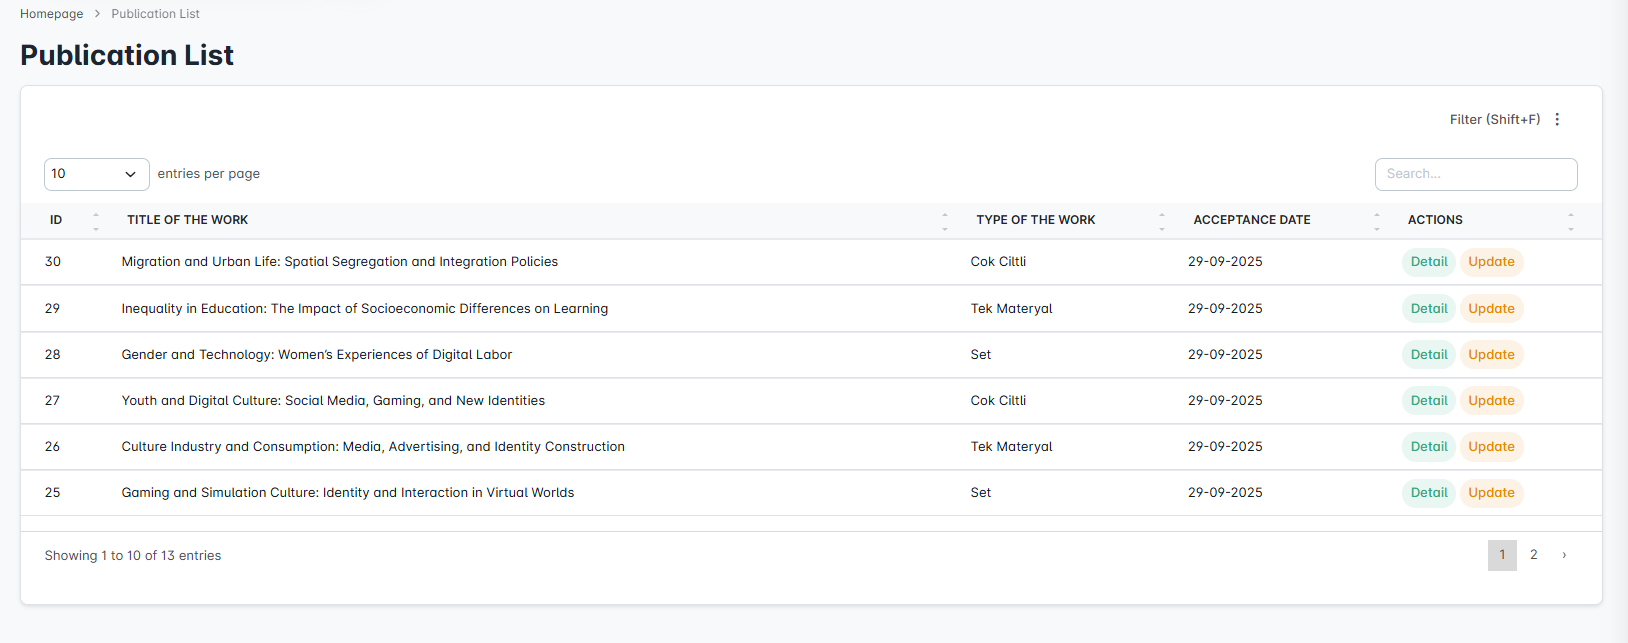
Task: Go to next page using arrow
Action: 1564,555
